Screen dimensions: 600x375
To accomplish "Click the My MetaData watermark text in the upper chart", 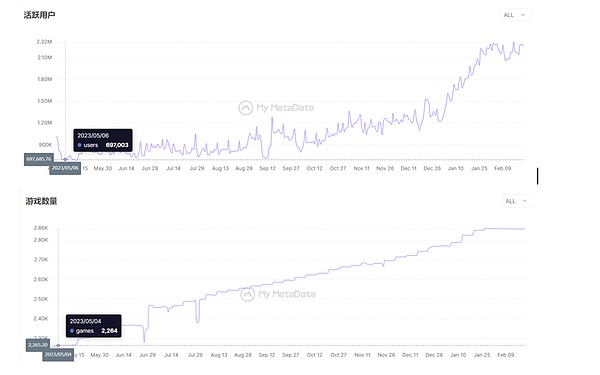I will (285, 108).
